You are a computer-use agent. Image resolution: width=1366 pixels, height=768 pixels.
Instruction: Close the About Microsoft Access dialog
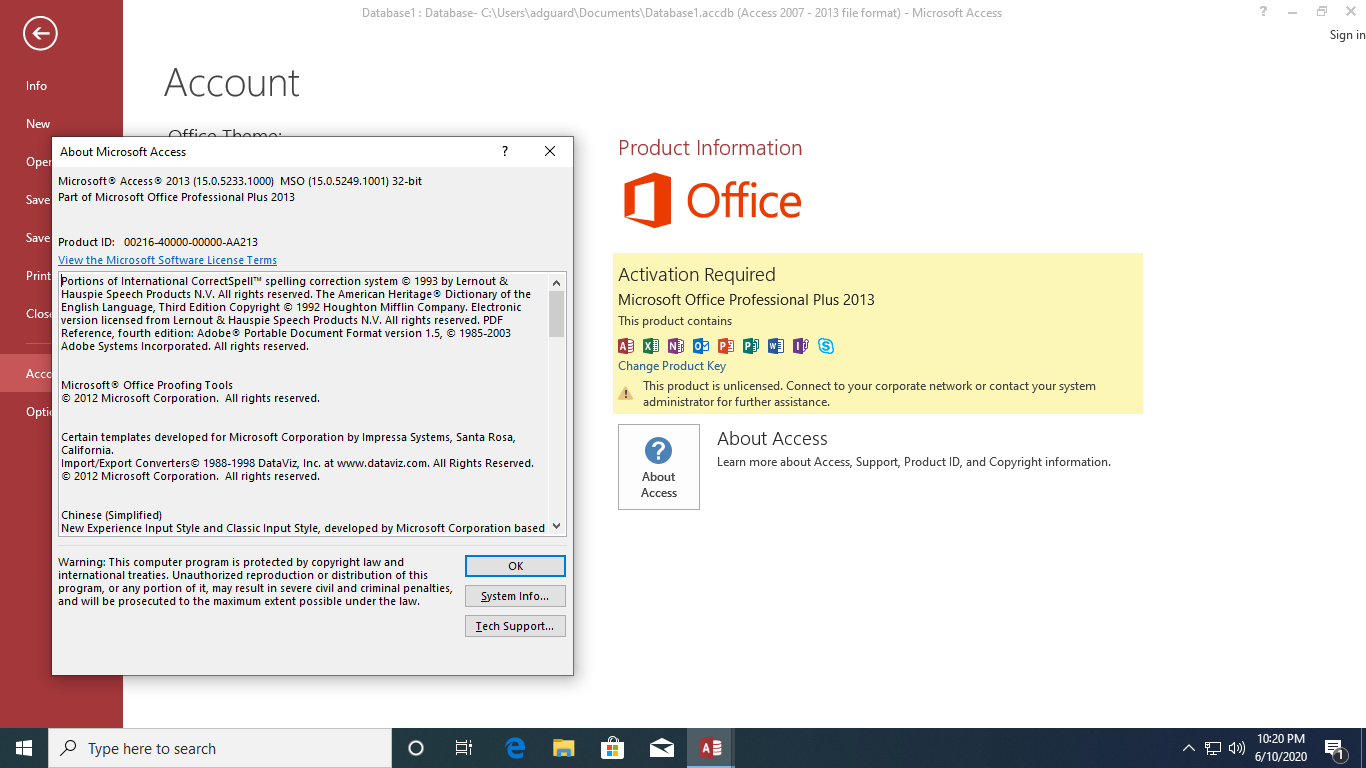550,151
